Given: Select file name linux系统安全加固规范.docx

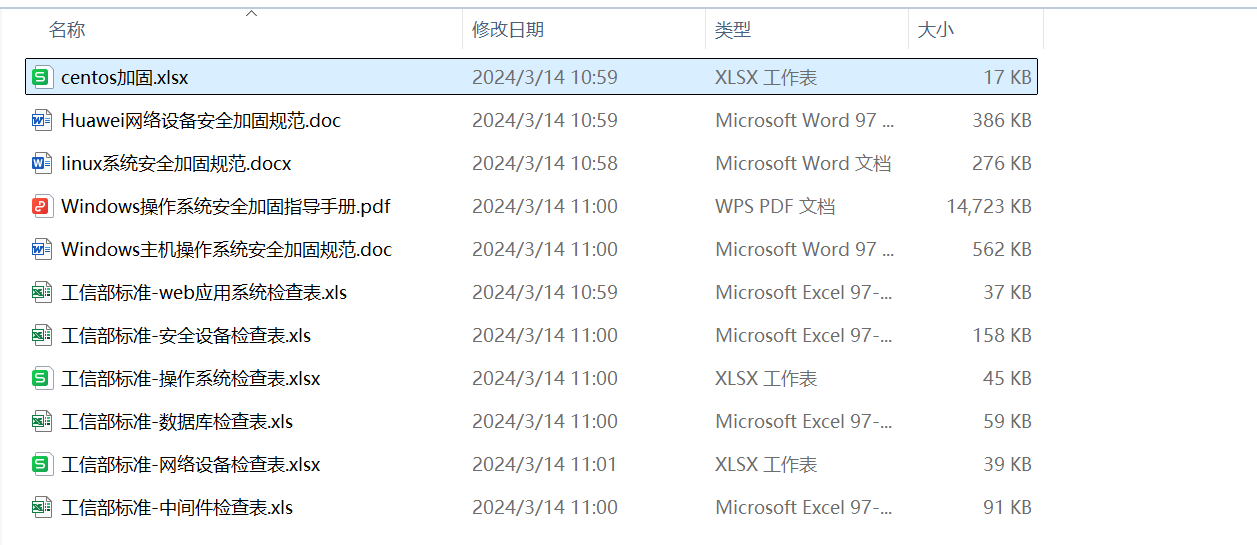Looking at the screenshot, I should [176, 163].
